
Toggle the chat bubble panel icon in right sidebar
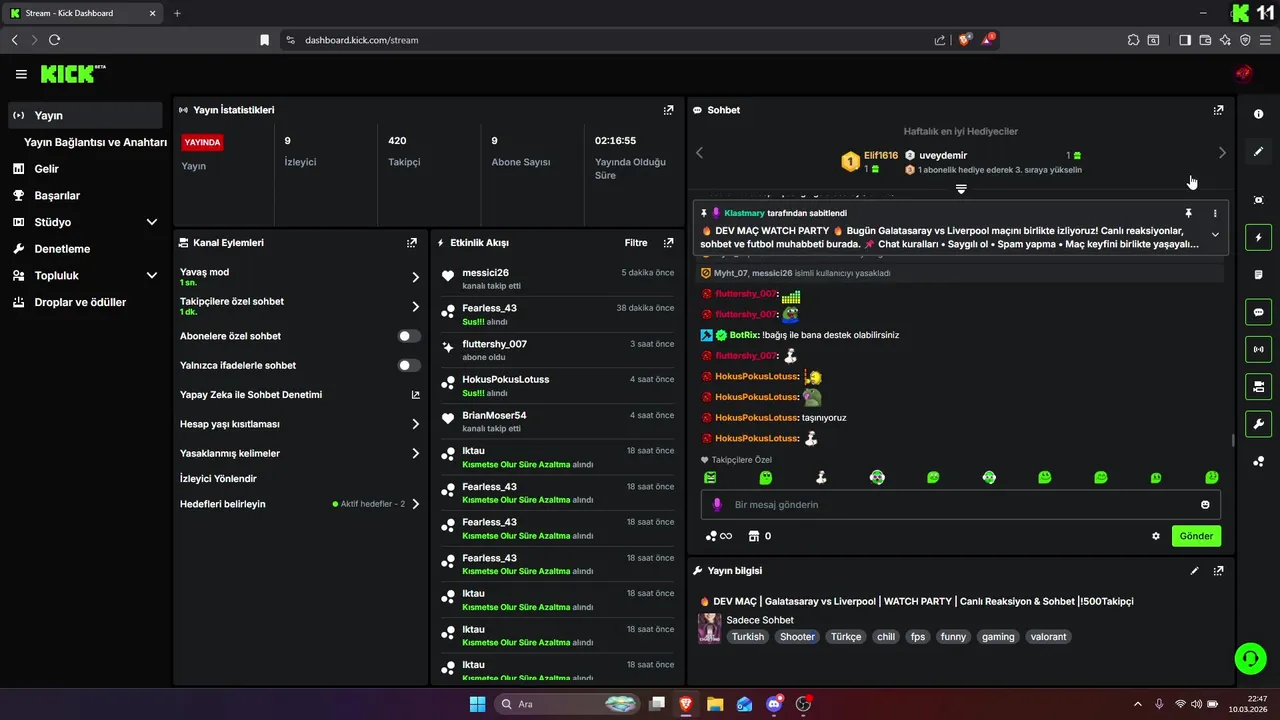pyautogui.click(x=1258, y=312)
